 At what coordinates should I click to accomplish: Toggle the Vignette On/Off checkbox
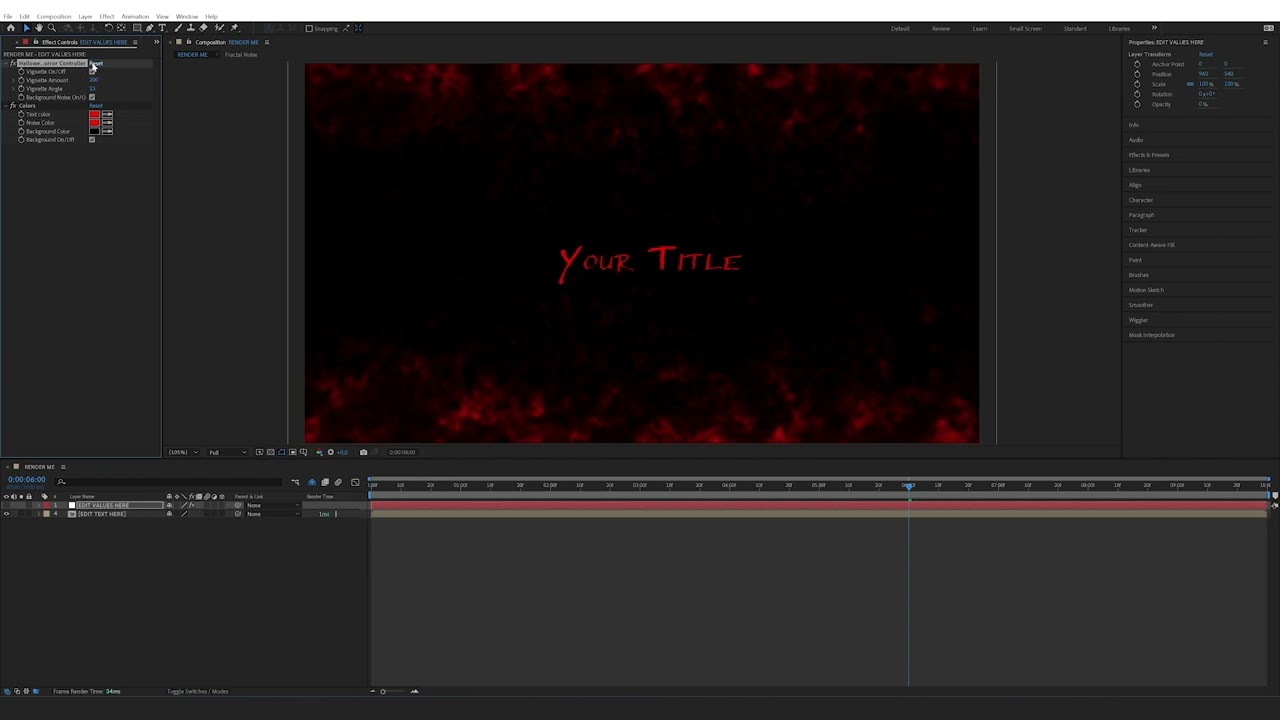[x=92, y=72]
